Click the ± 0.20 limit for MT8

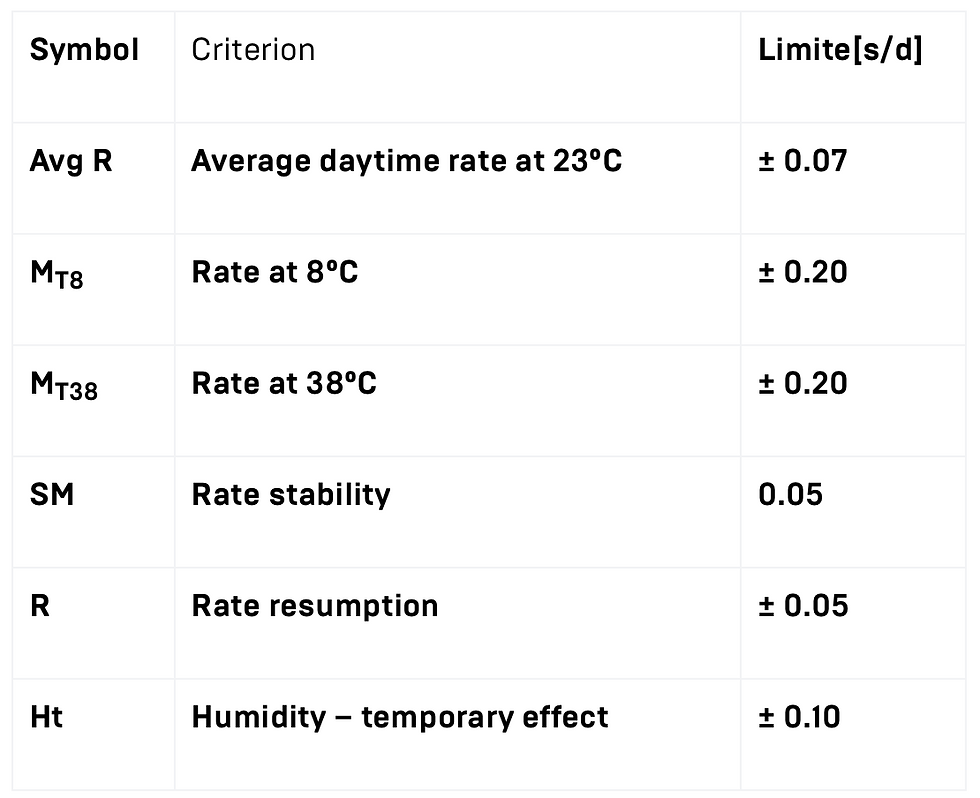[x=802, y=272]
